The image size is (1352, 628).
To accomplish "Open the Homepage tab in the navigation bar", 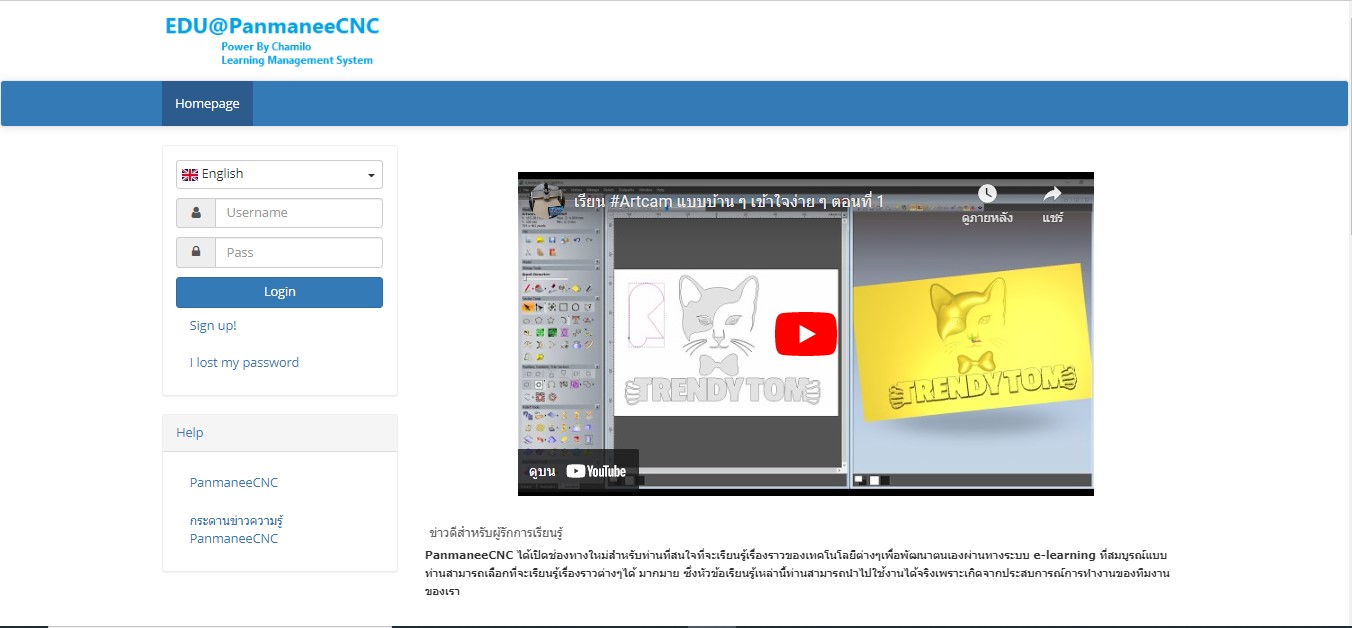I will [x=207, y=104].
